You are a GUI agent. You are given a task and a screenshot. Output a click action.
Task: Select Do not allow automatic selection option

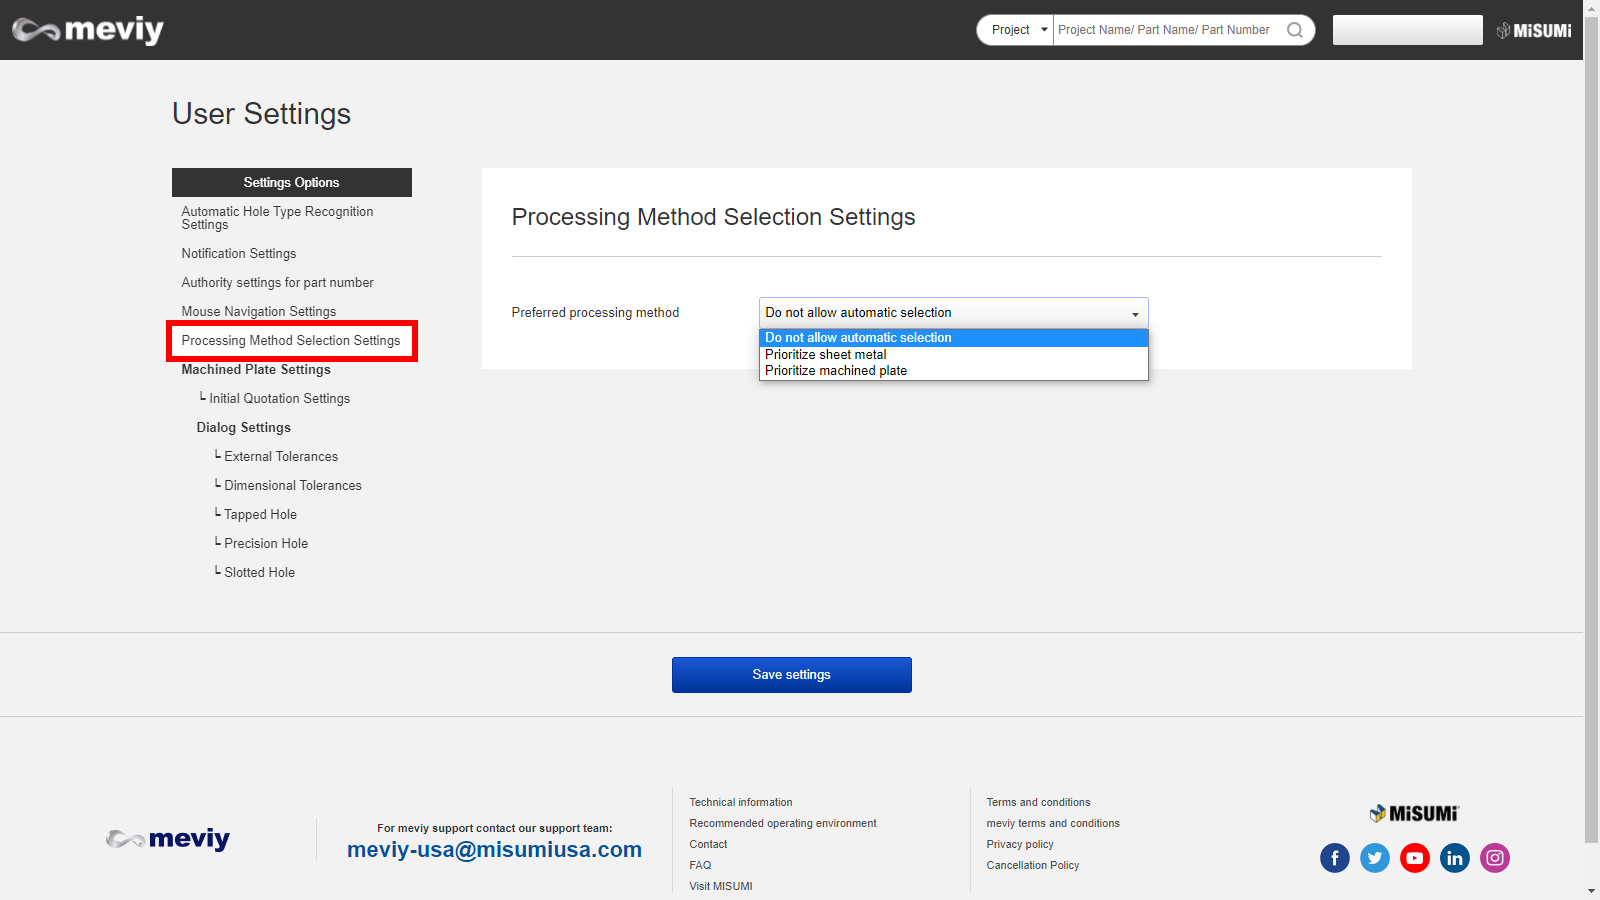pos(954,338)
